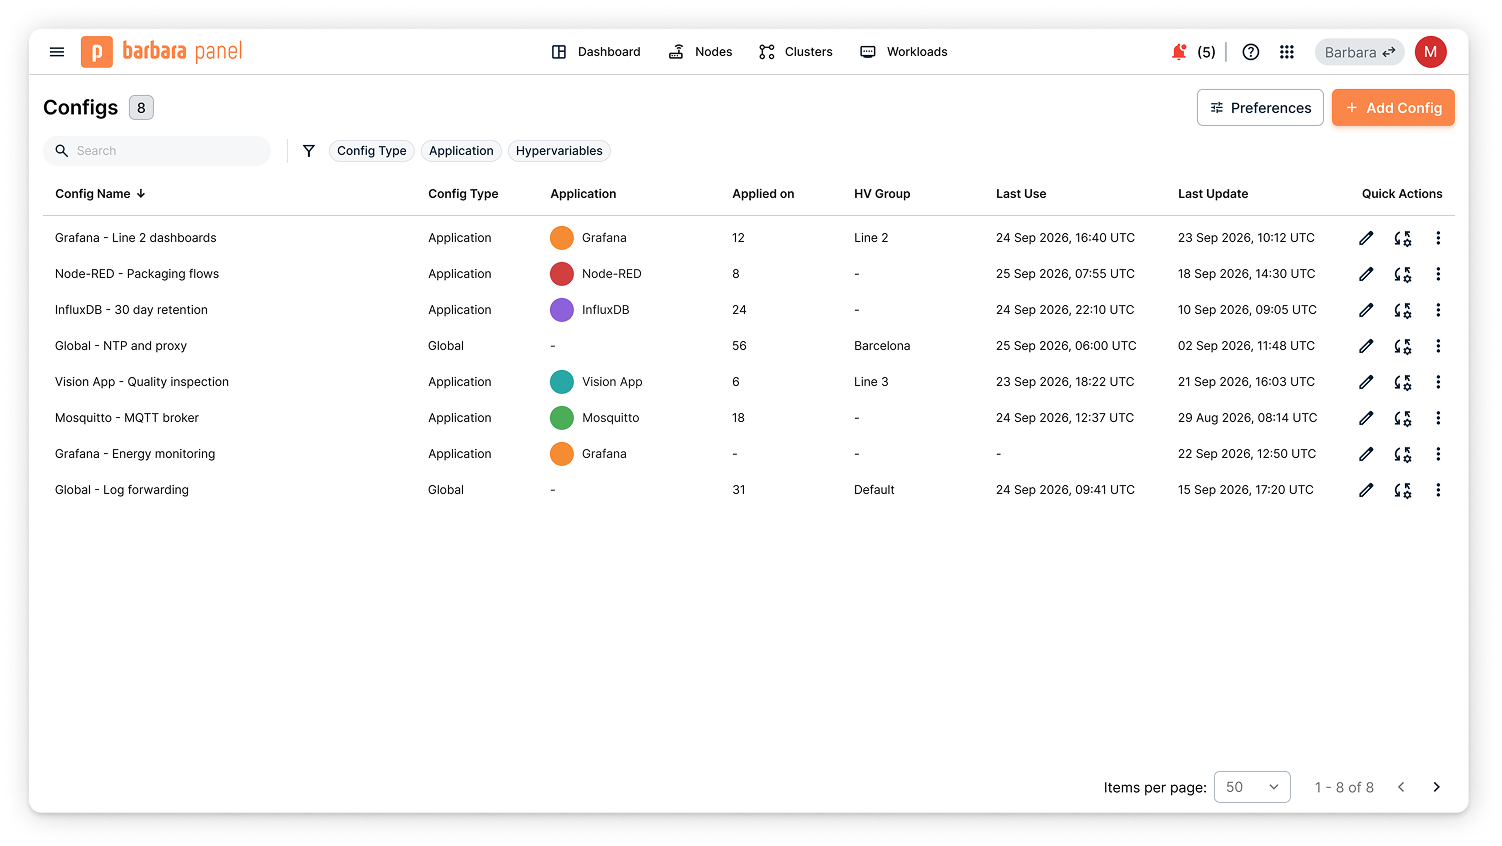Open more actions for Node-RED - Packaging flows
Viewport: 1502px width, 846px height.
pyautogui.click(x=1438, y=274)
